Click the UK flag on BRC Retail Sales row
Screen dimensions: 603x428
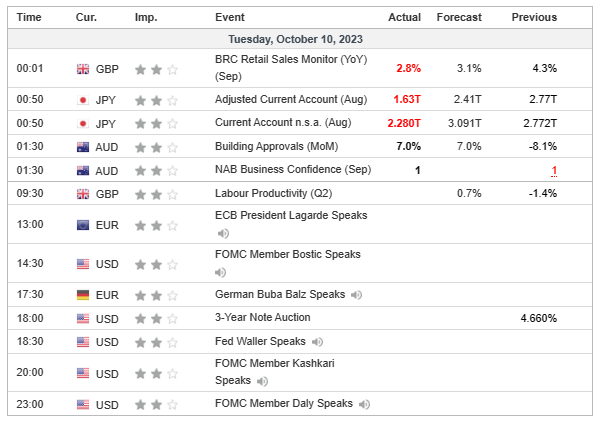tap(83, 69)
